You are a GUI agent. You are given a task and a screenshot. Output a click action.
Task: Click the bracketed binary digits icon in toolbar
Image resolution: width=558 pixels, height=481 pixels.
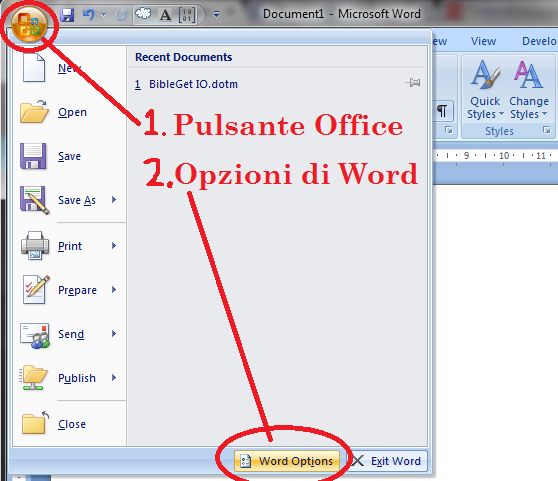coord(187,15)
